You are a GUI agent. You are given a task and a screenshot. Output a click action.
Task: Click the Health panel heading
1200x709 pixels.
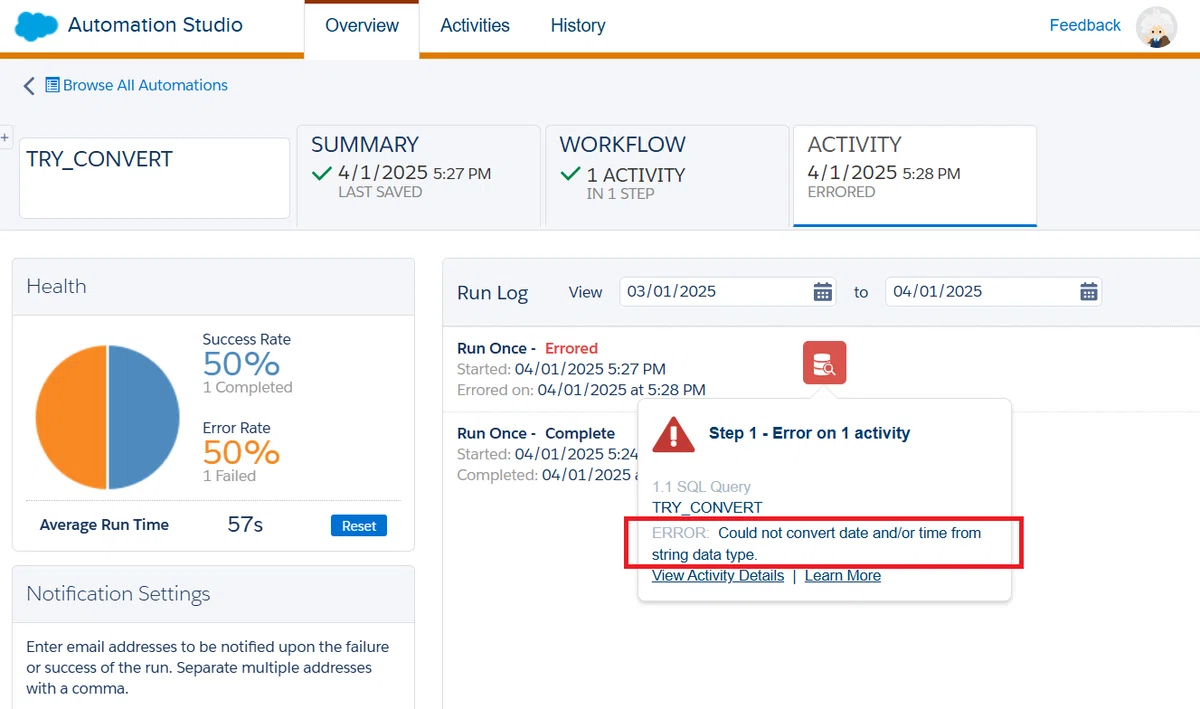(56, 286)
